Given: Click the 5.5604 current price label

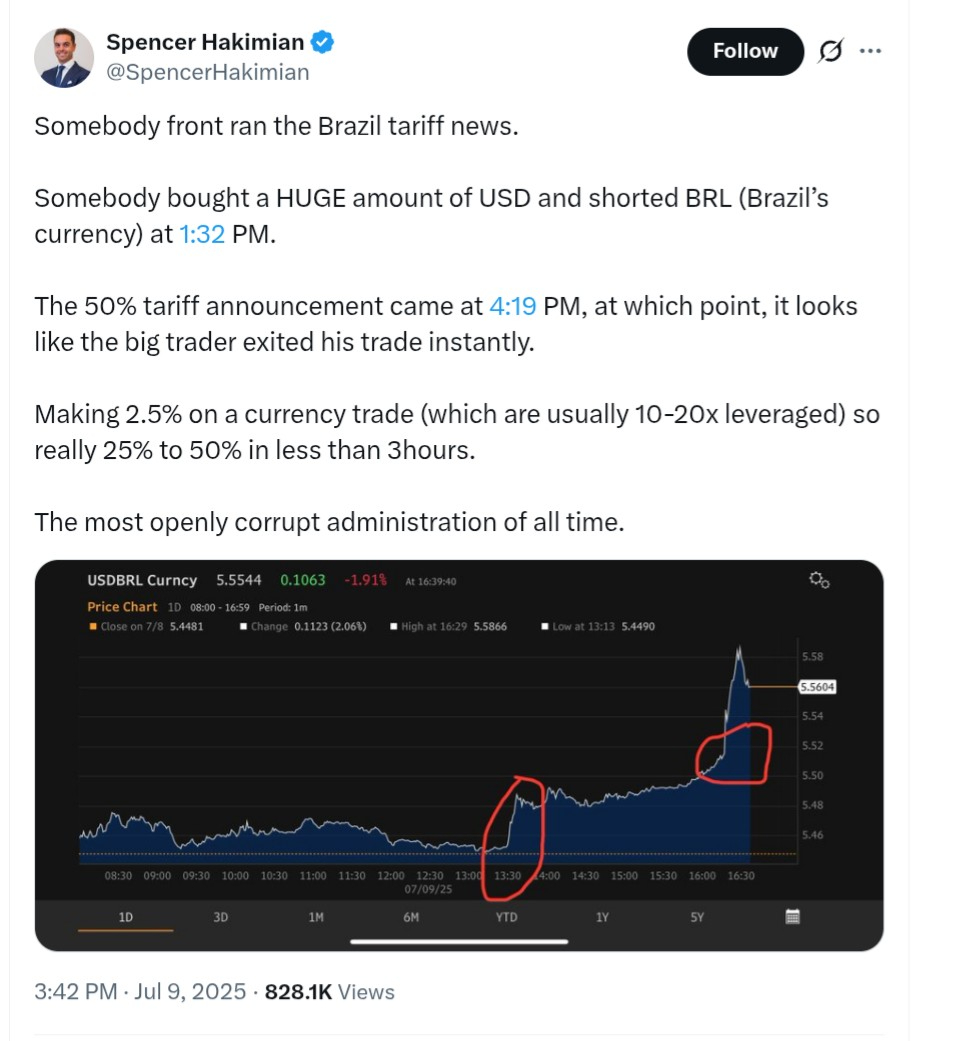Looking at the screenshot, I should click(817, 687).
